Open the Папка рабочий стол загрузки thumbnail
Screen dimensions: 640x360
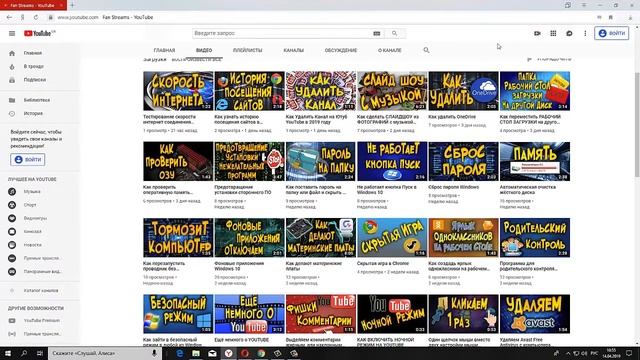[x=535, y=91]
